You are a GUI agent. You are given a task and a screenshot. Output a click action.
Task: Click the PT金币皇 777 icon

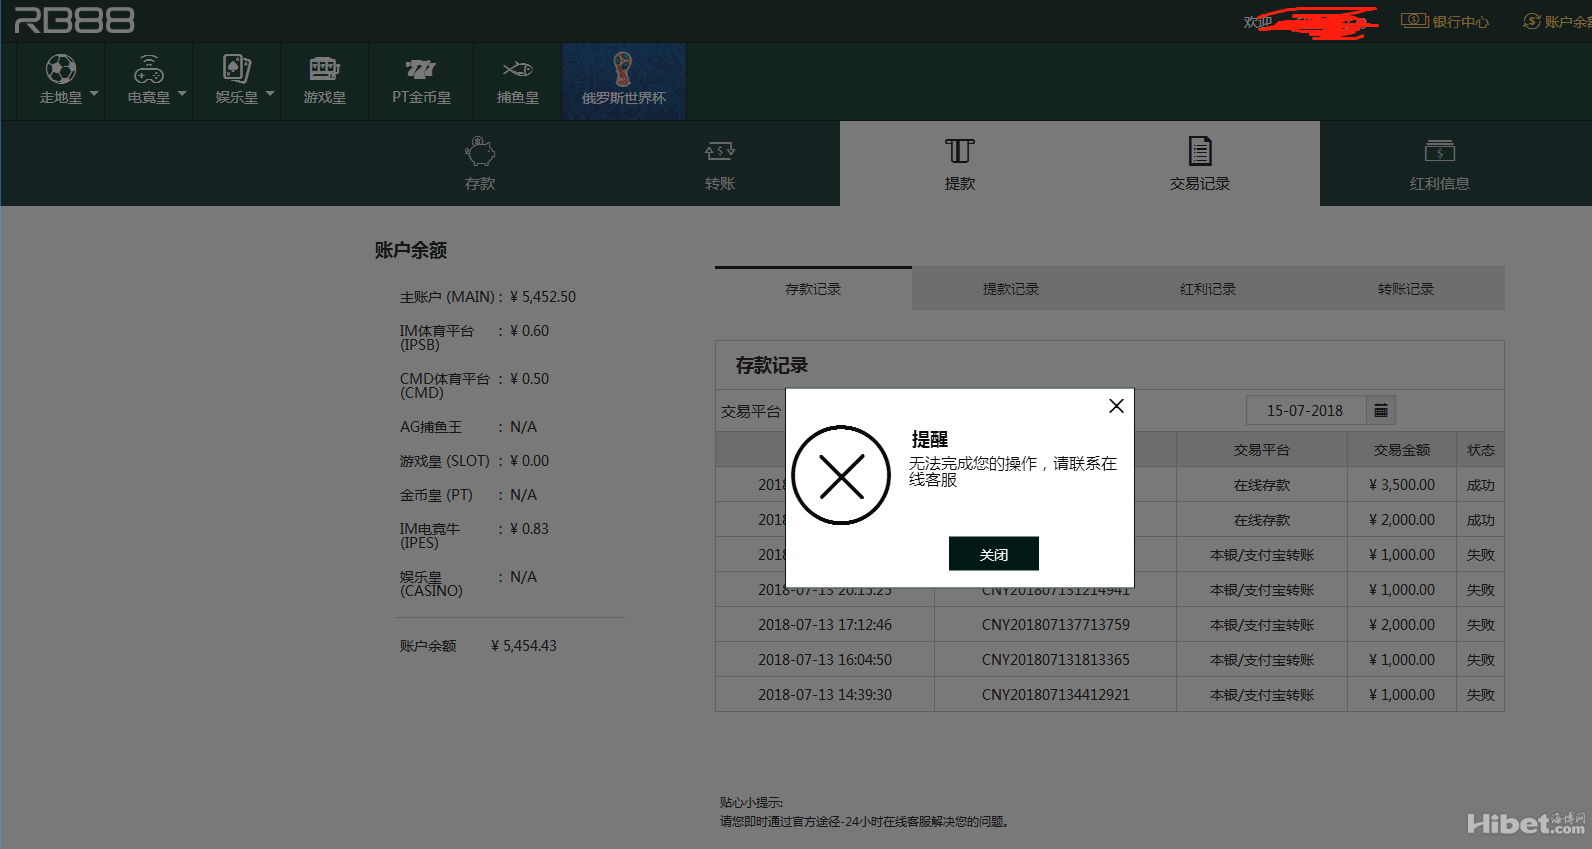(x=420, y=69)
